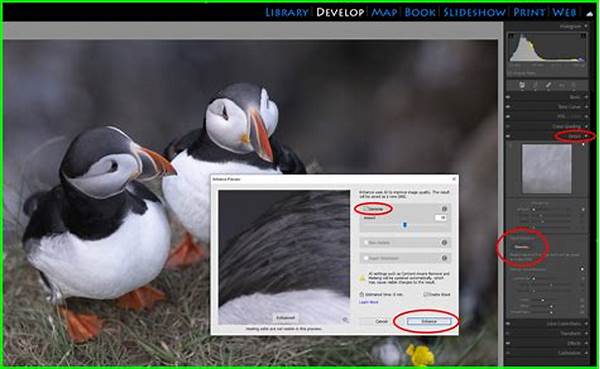
Task: Open the Book module
Action: (x=420, y=12)
